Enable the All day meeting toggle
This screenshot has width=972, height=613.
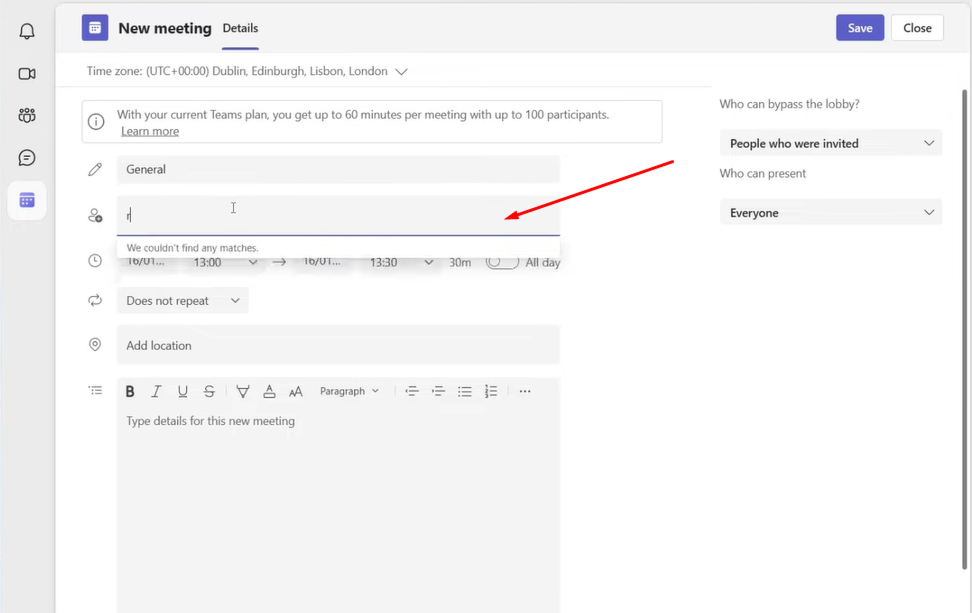502,260
